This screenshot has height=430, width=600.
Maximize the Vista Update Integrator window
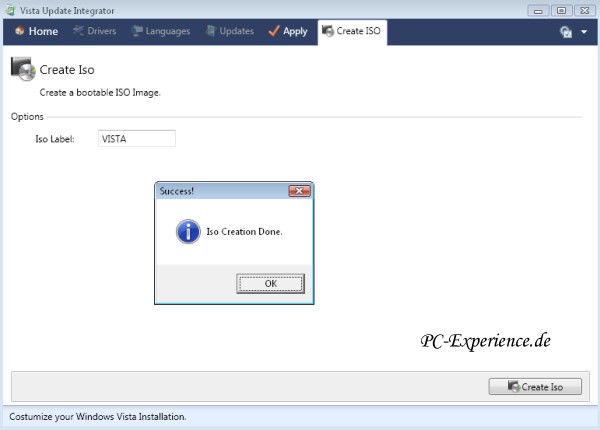(561, 10)
